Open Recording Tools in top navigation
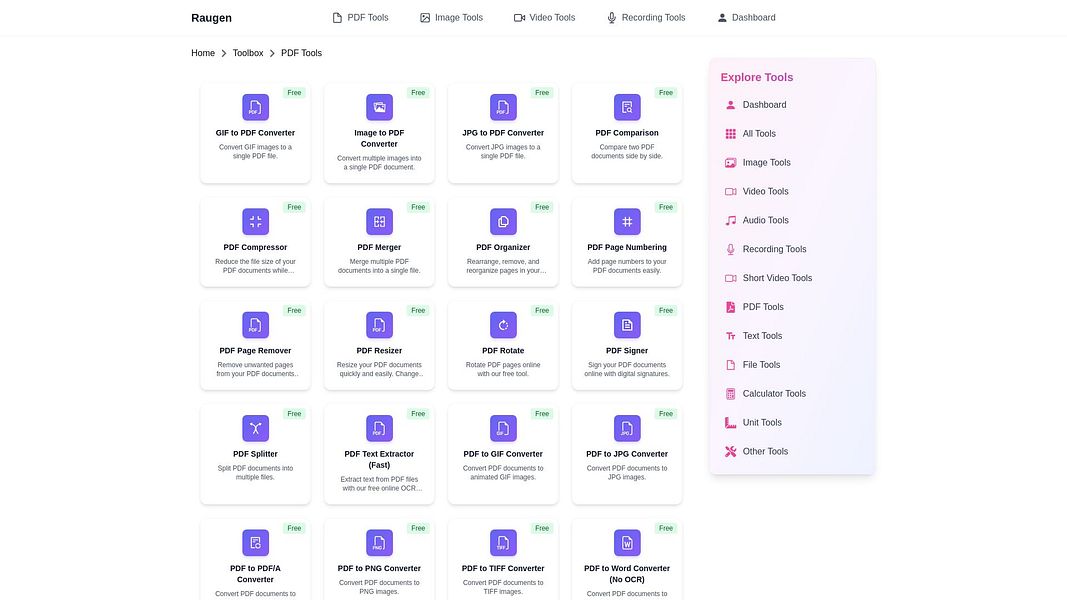 tap(646, 18)
